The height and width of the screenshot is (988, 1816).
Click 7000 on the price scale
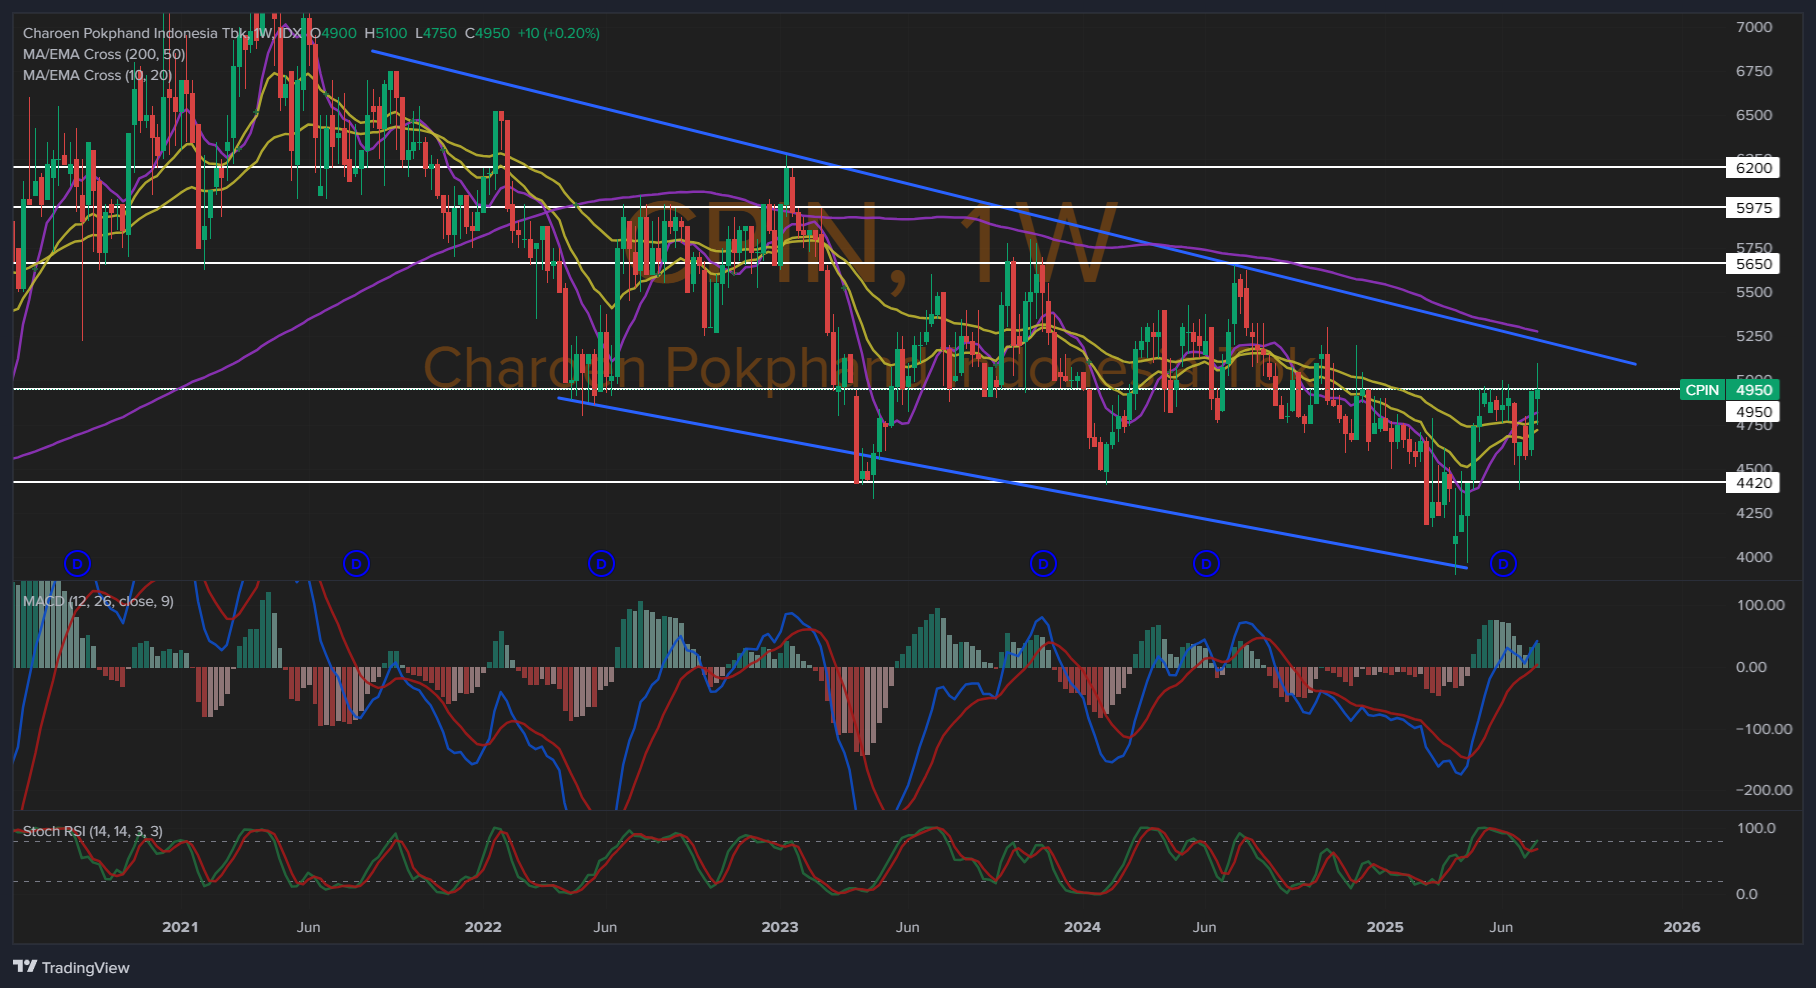coord(1754,27)
